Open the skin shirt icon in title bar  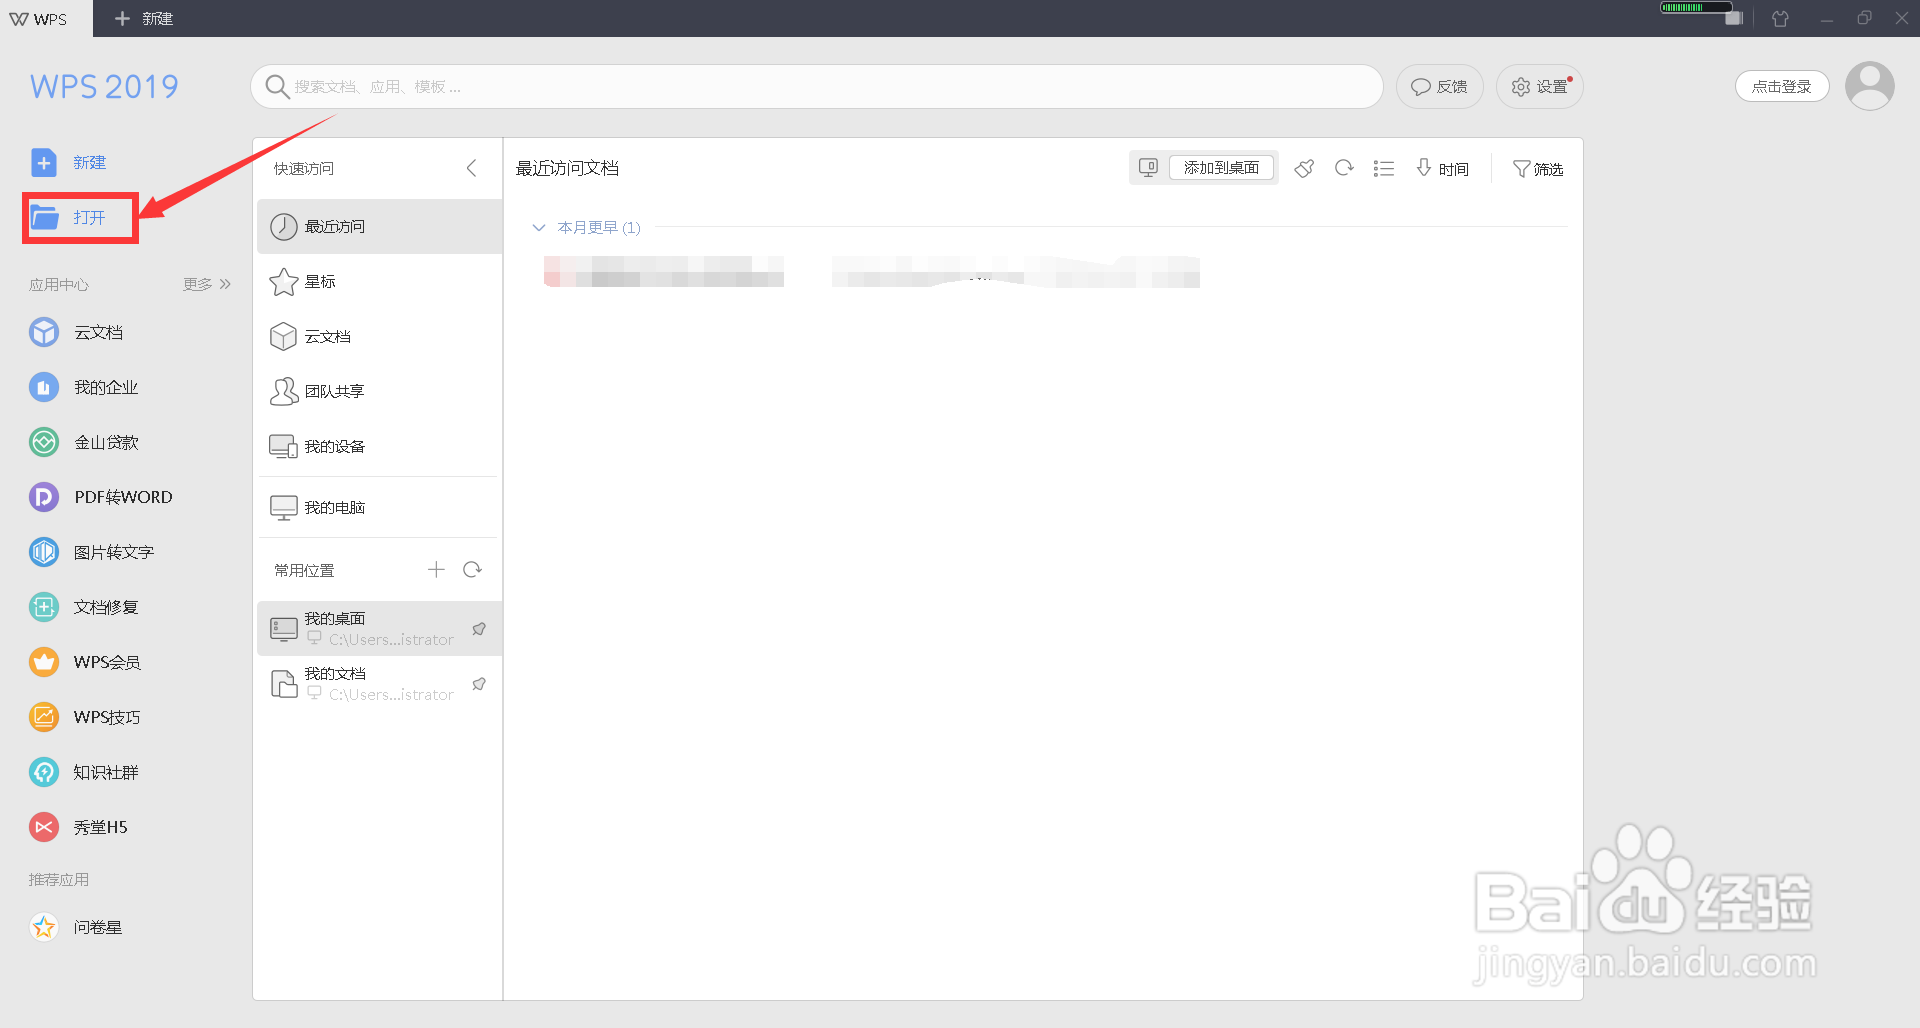point(1780,18)
